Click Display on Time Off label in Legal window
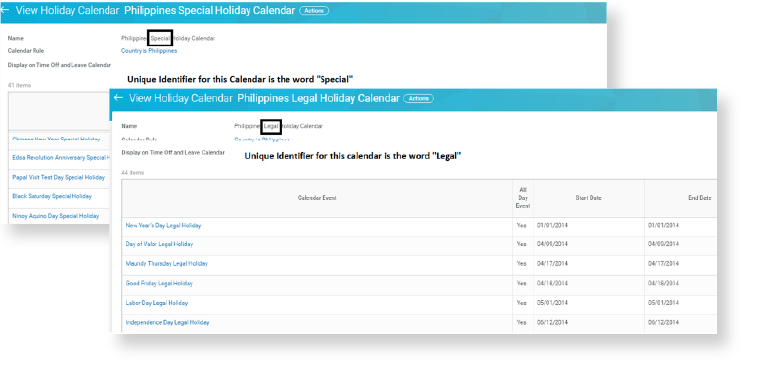The image size is (769, 374). (x=173, y=153)
